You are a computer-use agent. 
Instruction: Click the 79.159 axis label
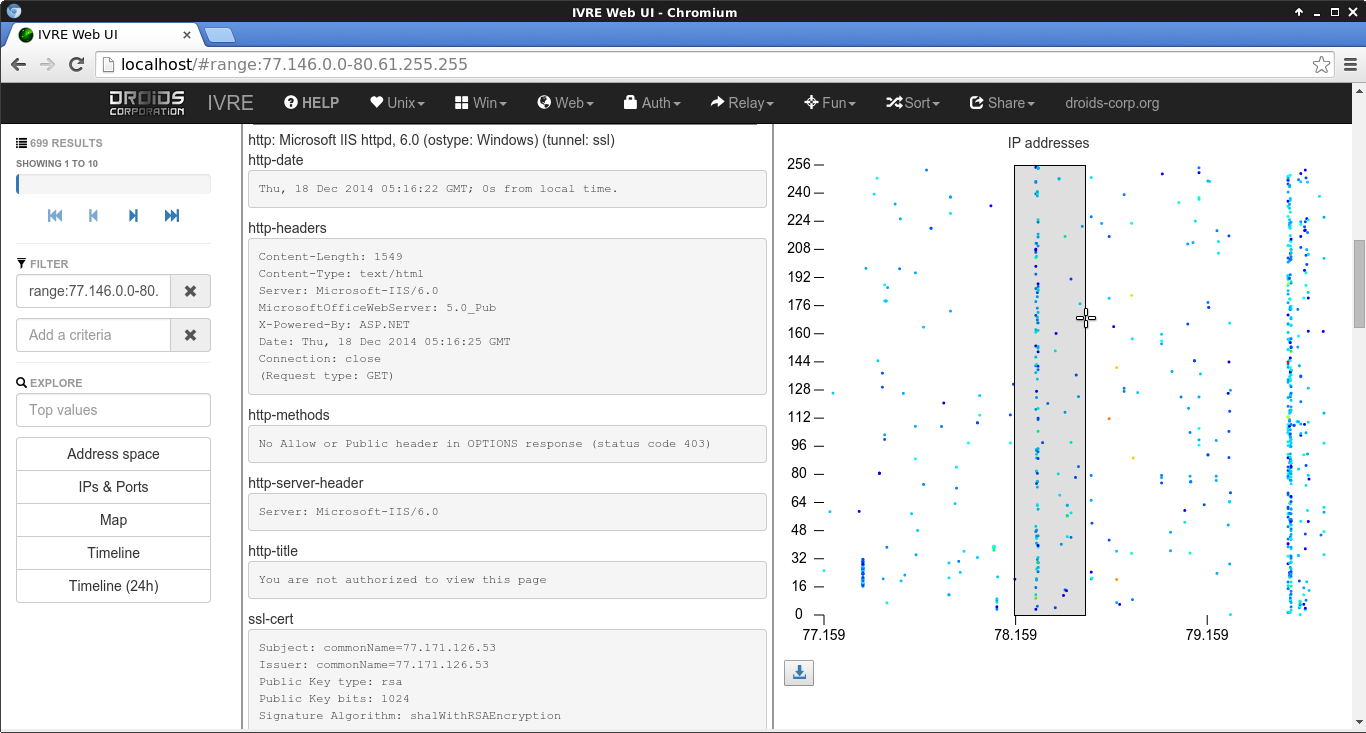(x=1207, y=634)
